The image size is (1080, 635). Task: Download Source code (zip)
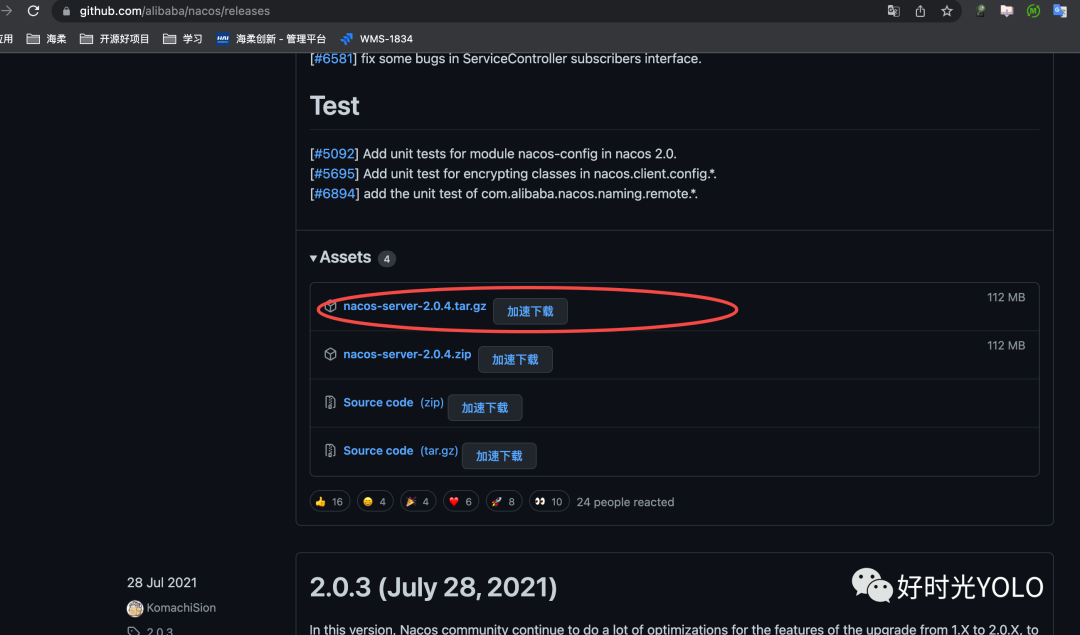pos(393,402)
